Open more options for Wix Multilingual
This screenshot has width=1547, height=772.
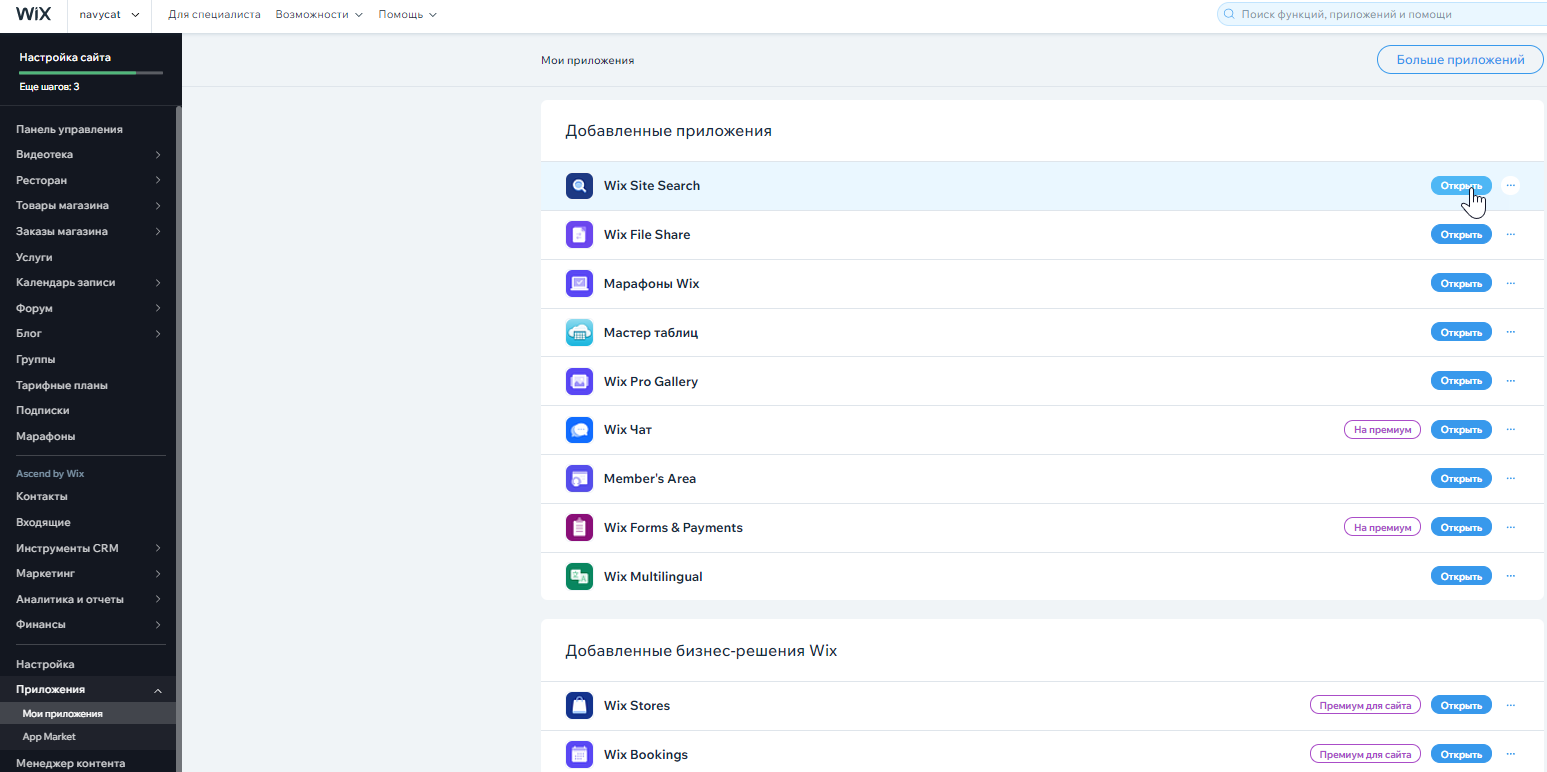[x=1510, y=576]
